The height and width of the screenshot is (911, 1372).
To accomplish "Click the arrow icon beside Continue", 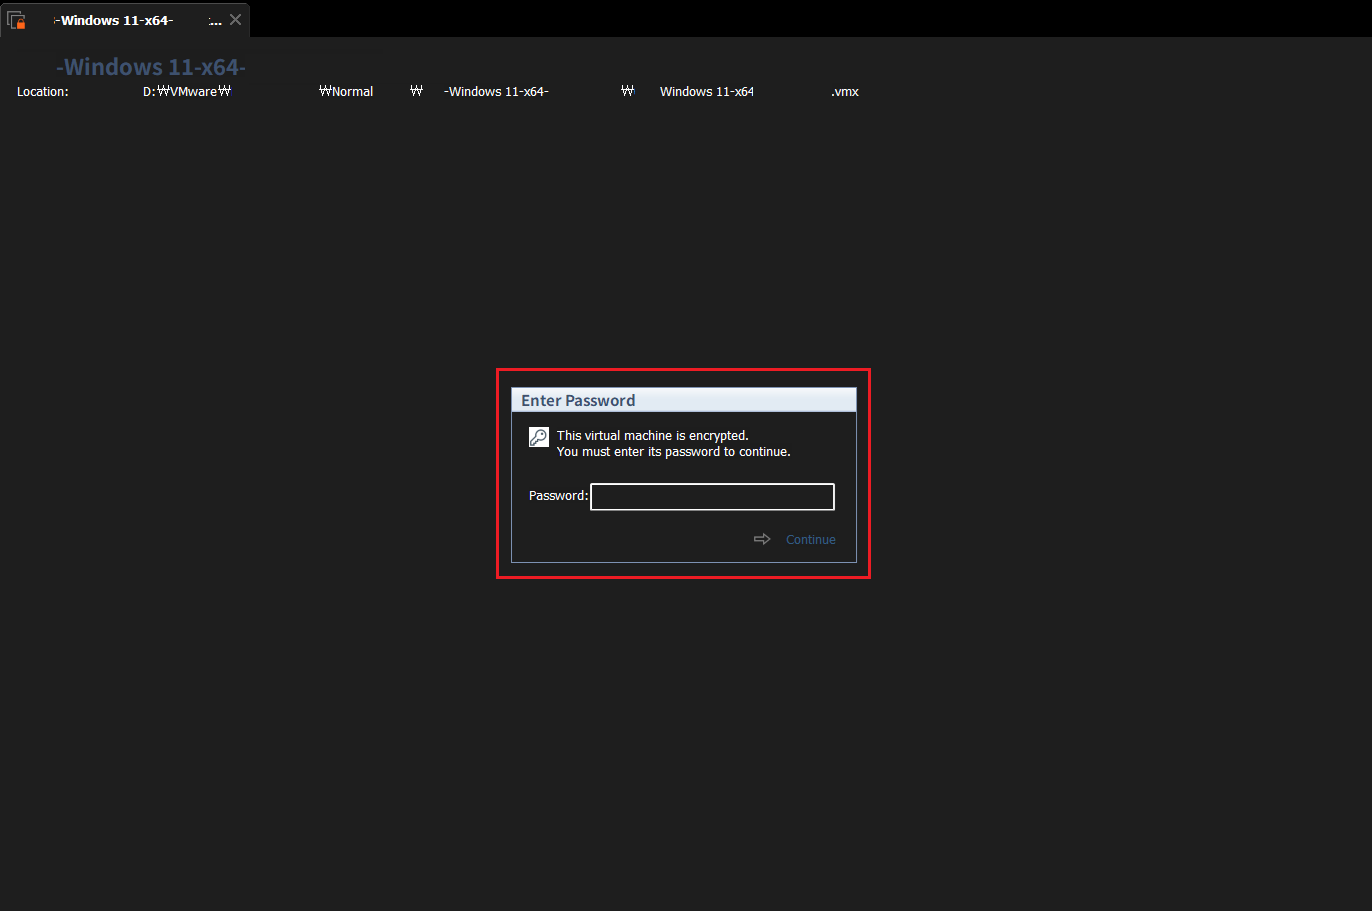I will [762, 539].
